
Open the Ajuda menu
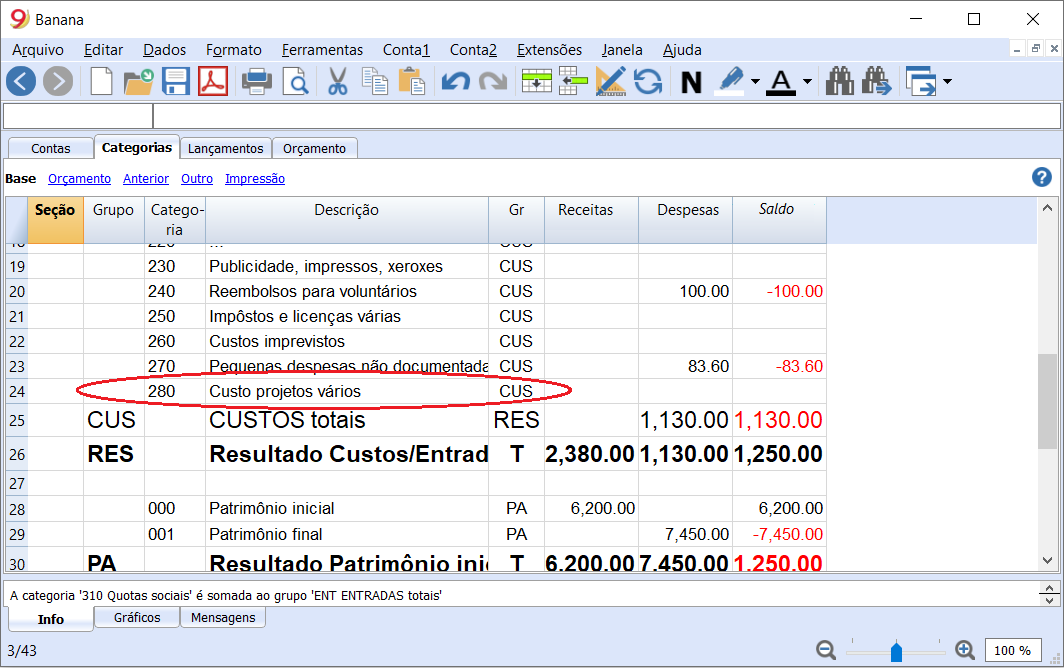pyautogui.click(x=682, y=50)
